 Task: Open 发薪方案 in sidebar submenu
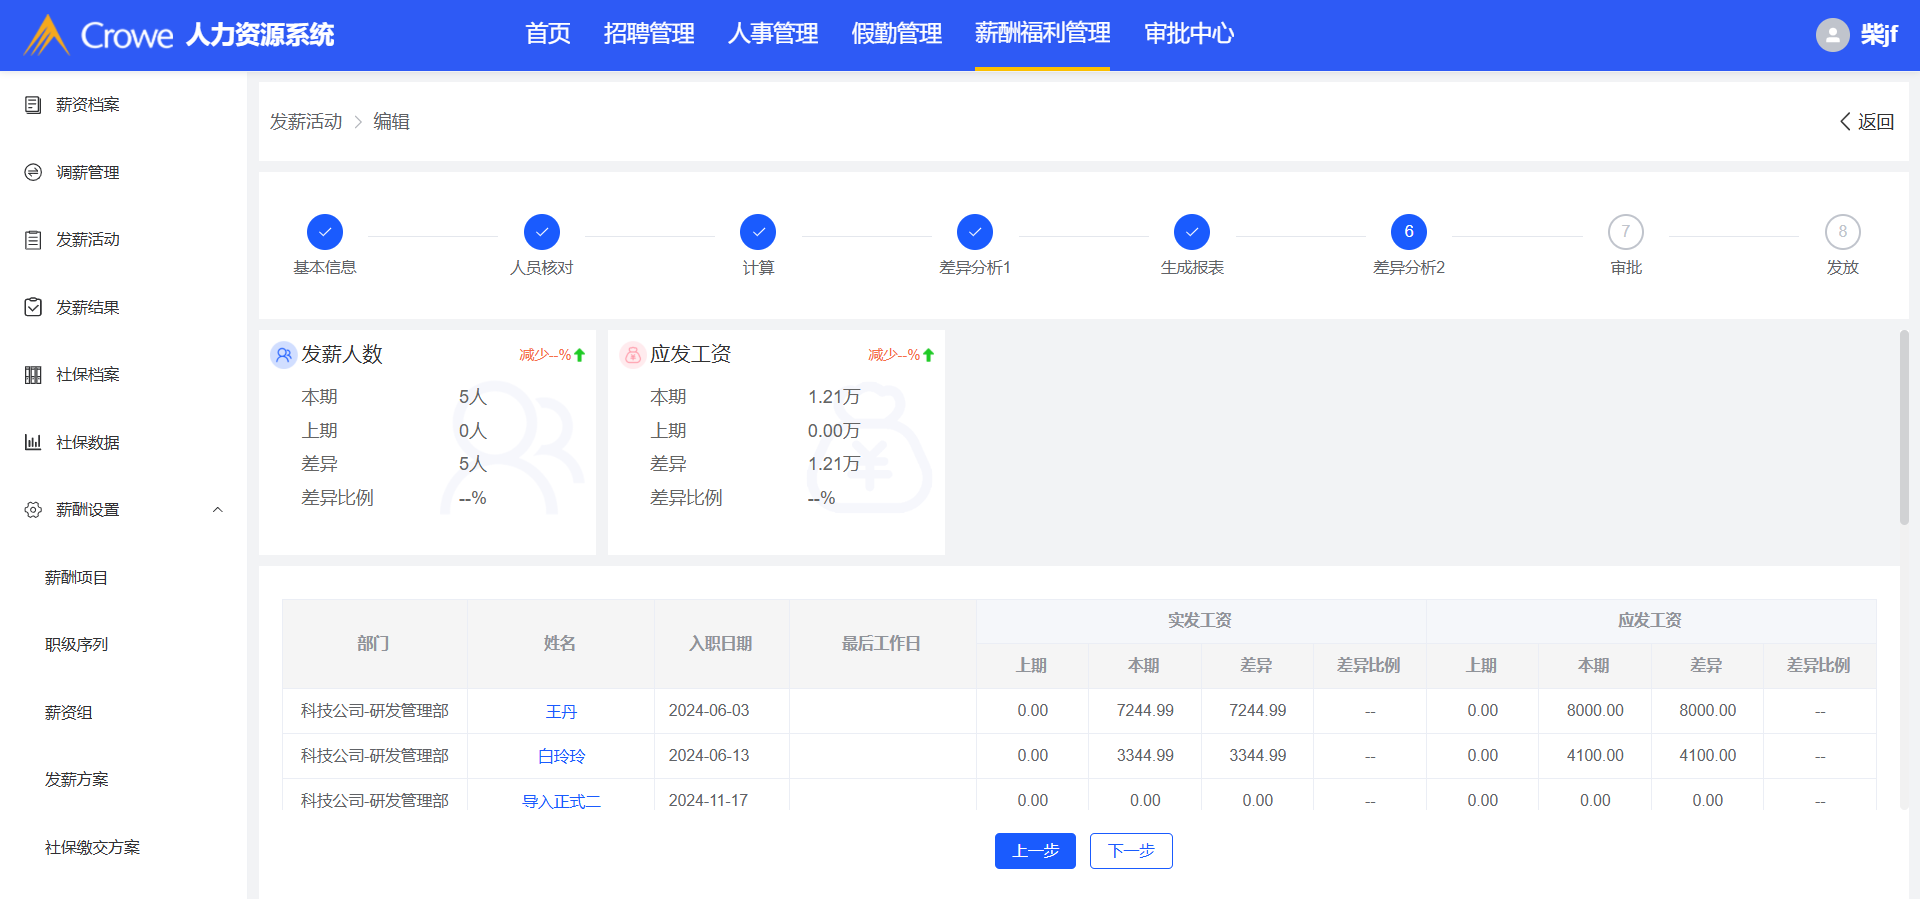point(77,780)
